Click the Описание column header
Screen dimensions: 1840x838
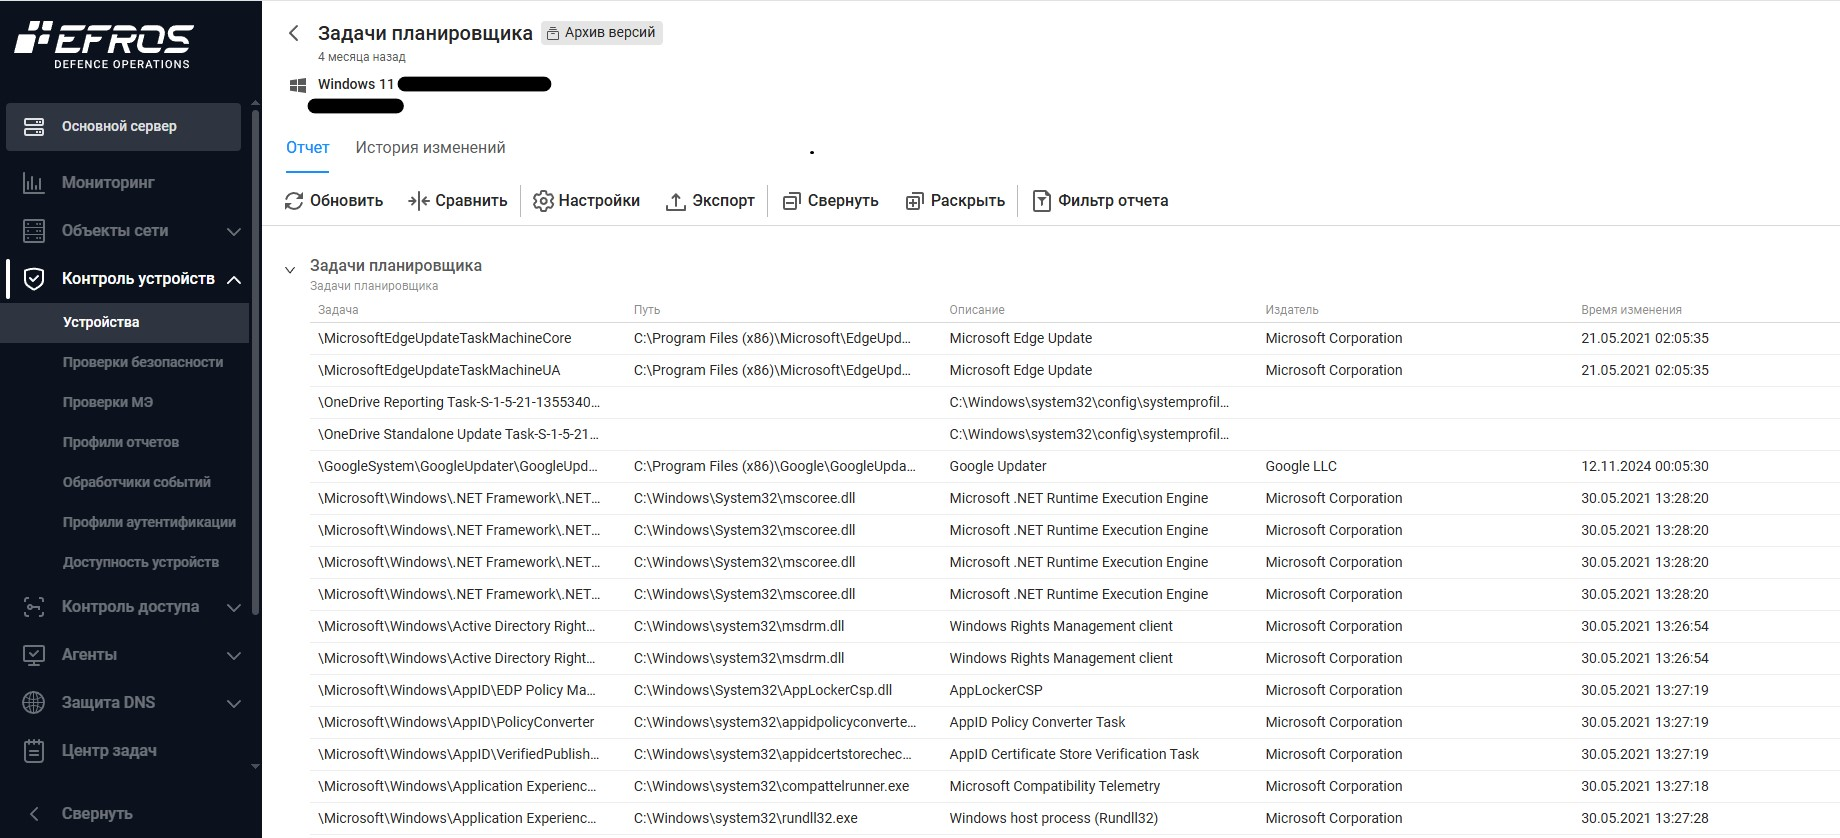click(x=977, y=310)
